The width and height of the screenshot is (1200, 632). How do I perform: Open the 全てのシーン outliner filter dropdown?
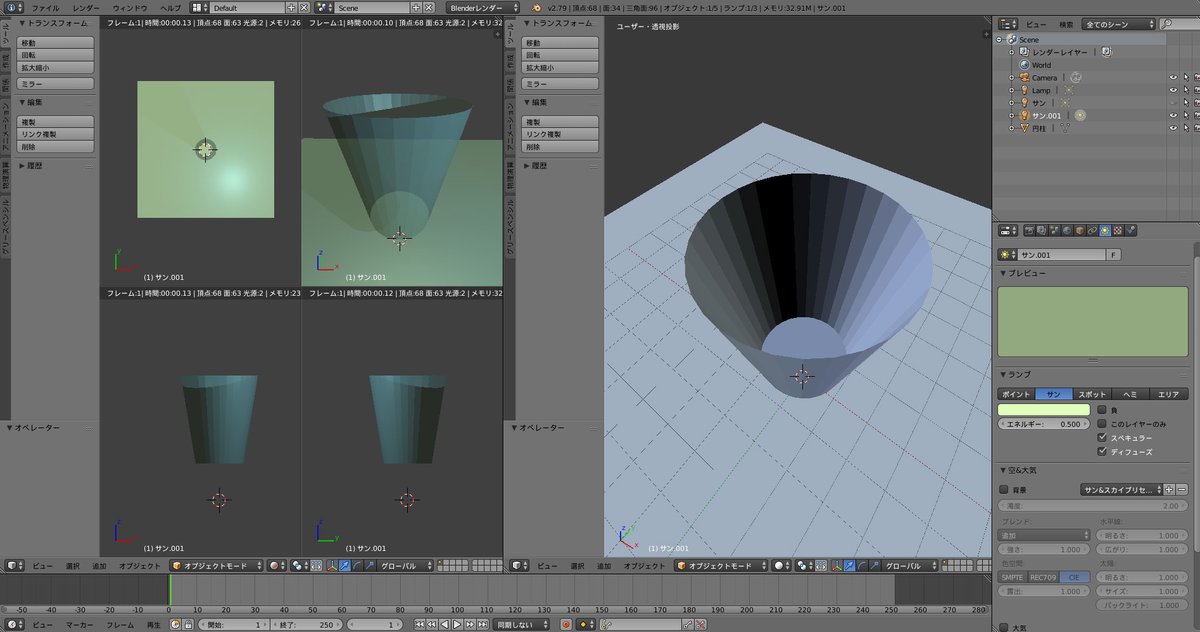[1119, 23]
